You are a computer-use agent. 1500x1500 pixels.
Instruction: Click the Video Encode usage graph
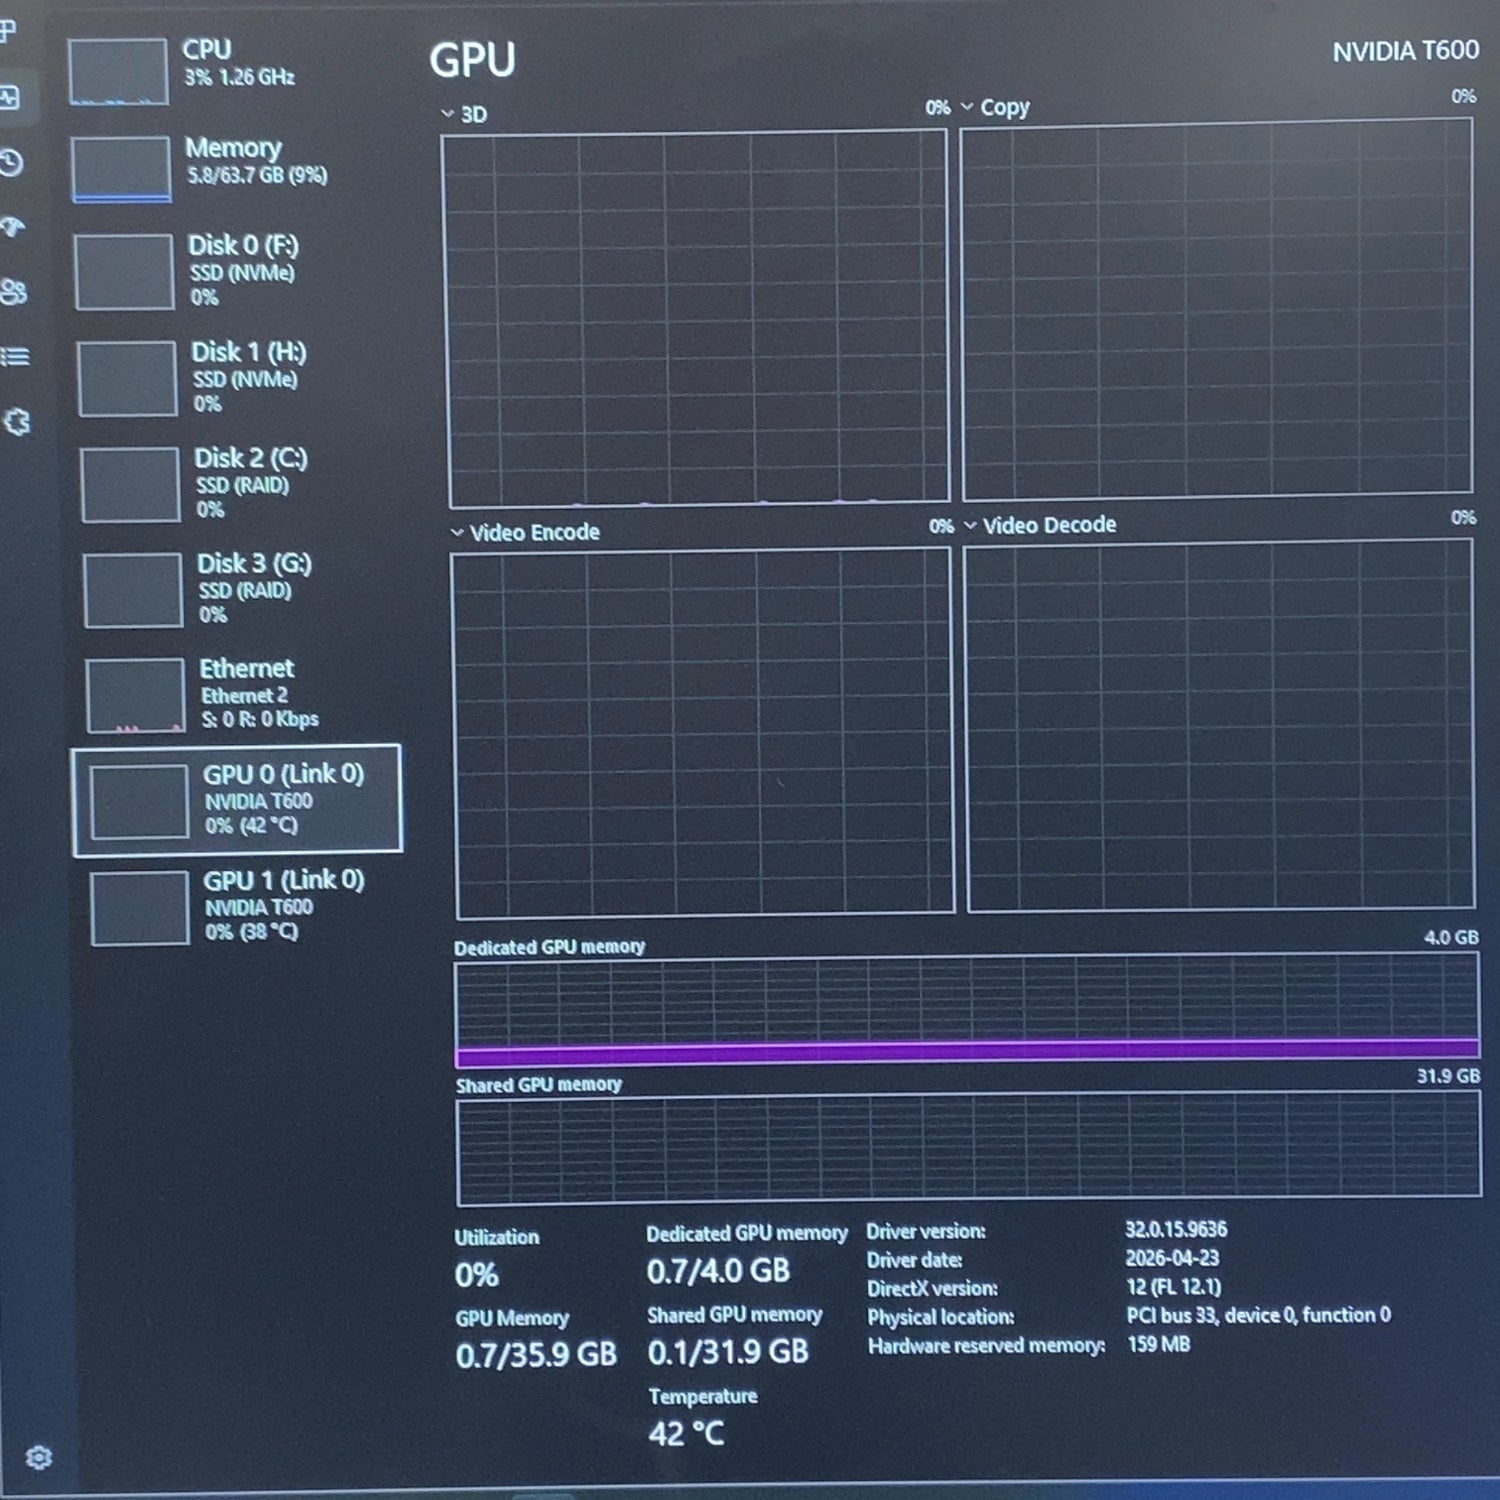tap(703, 734)
